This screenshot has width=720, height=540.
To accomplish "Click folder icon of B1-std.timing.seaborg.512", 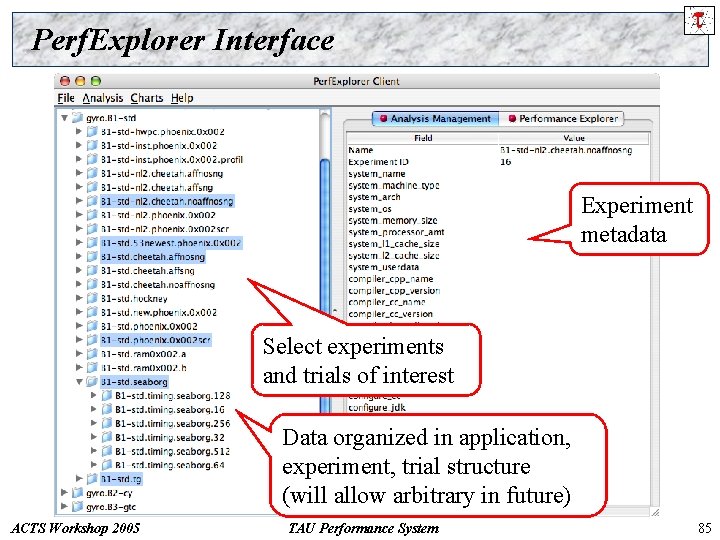I will click(x=107, y=451).
